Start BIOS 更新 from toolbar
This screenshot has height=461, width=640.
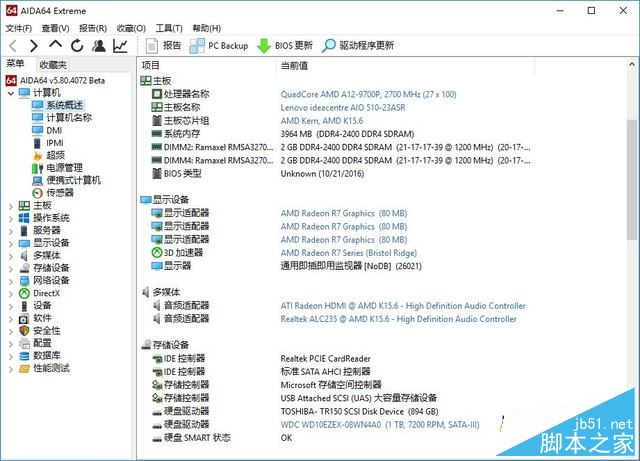pos(285,46)
